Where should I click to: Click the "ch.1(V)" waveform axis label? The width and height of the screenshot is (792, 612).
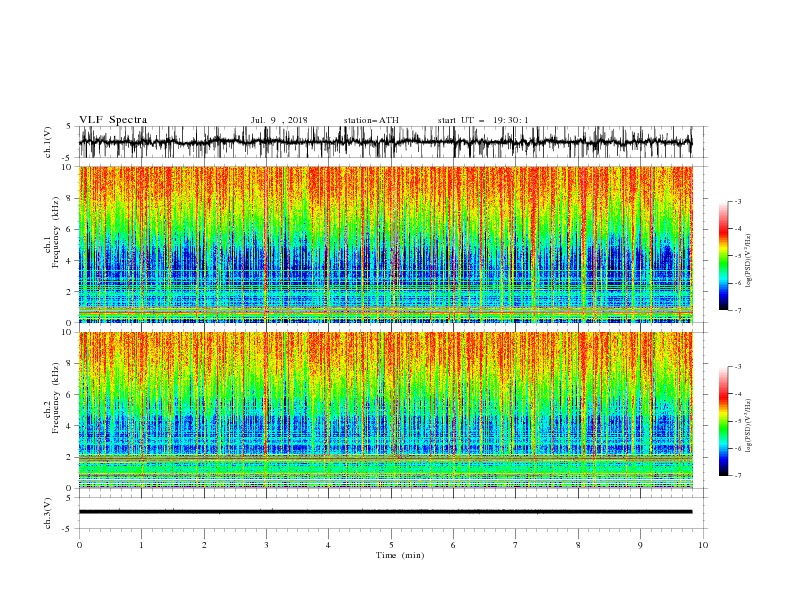[48, 142]
